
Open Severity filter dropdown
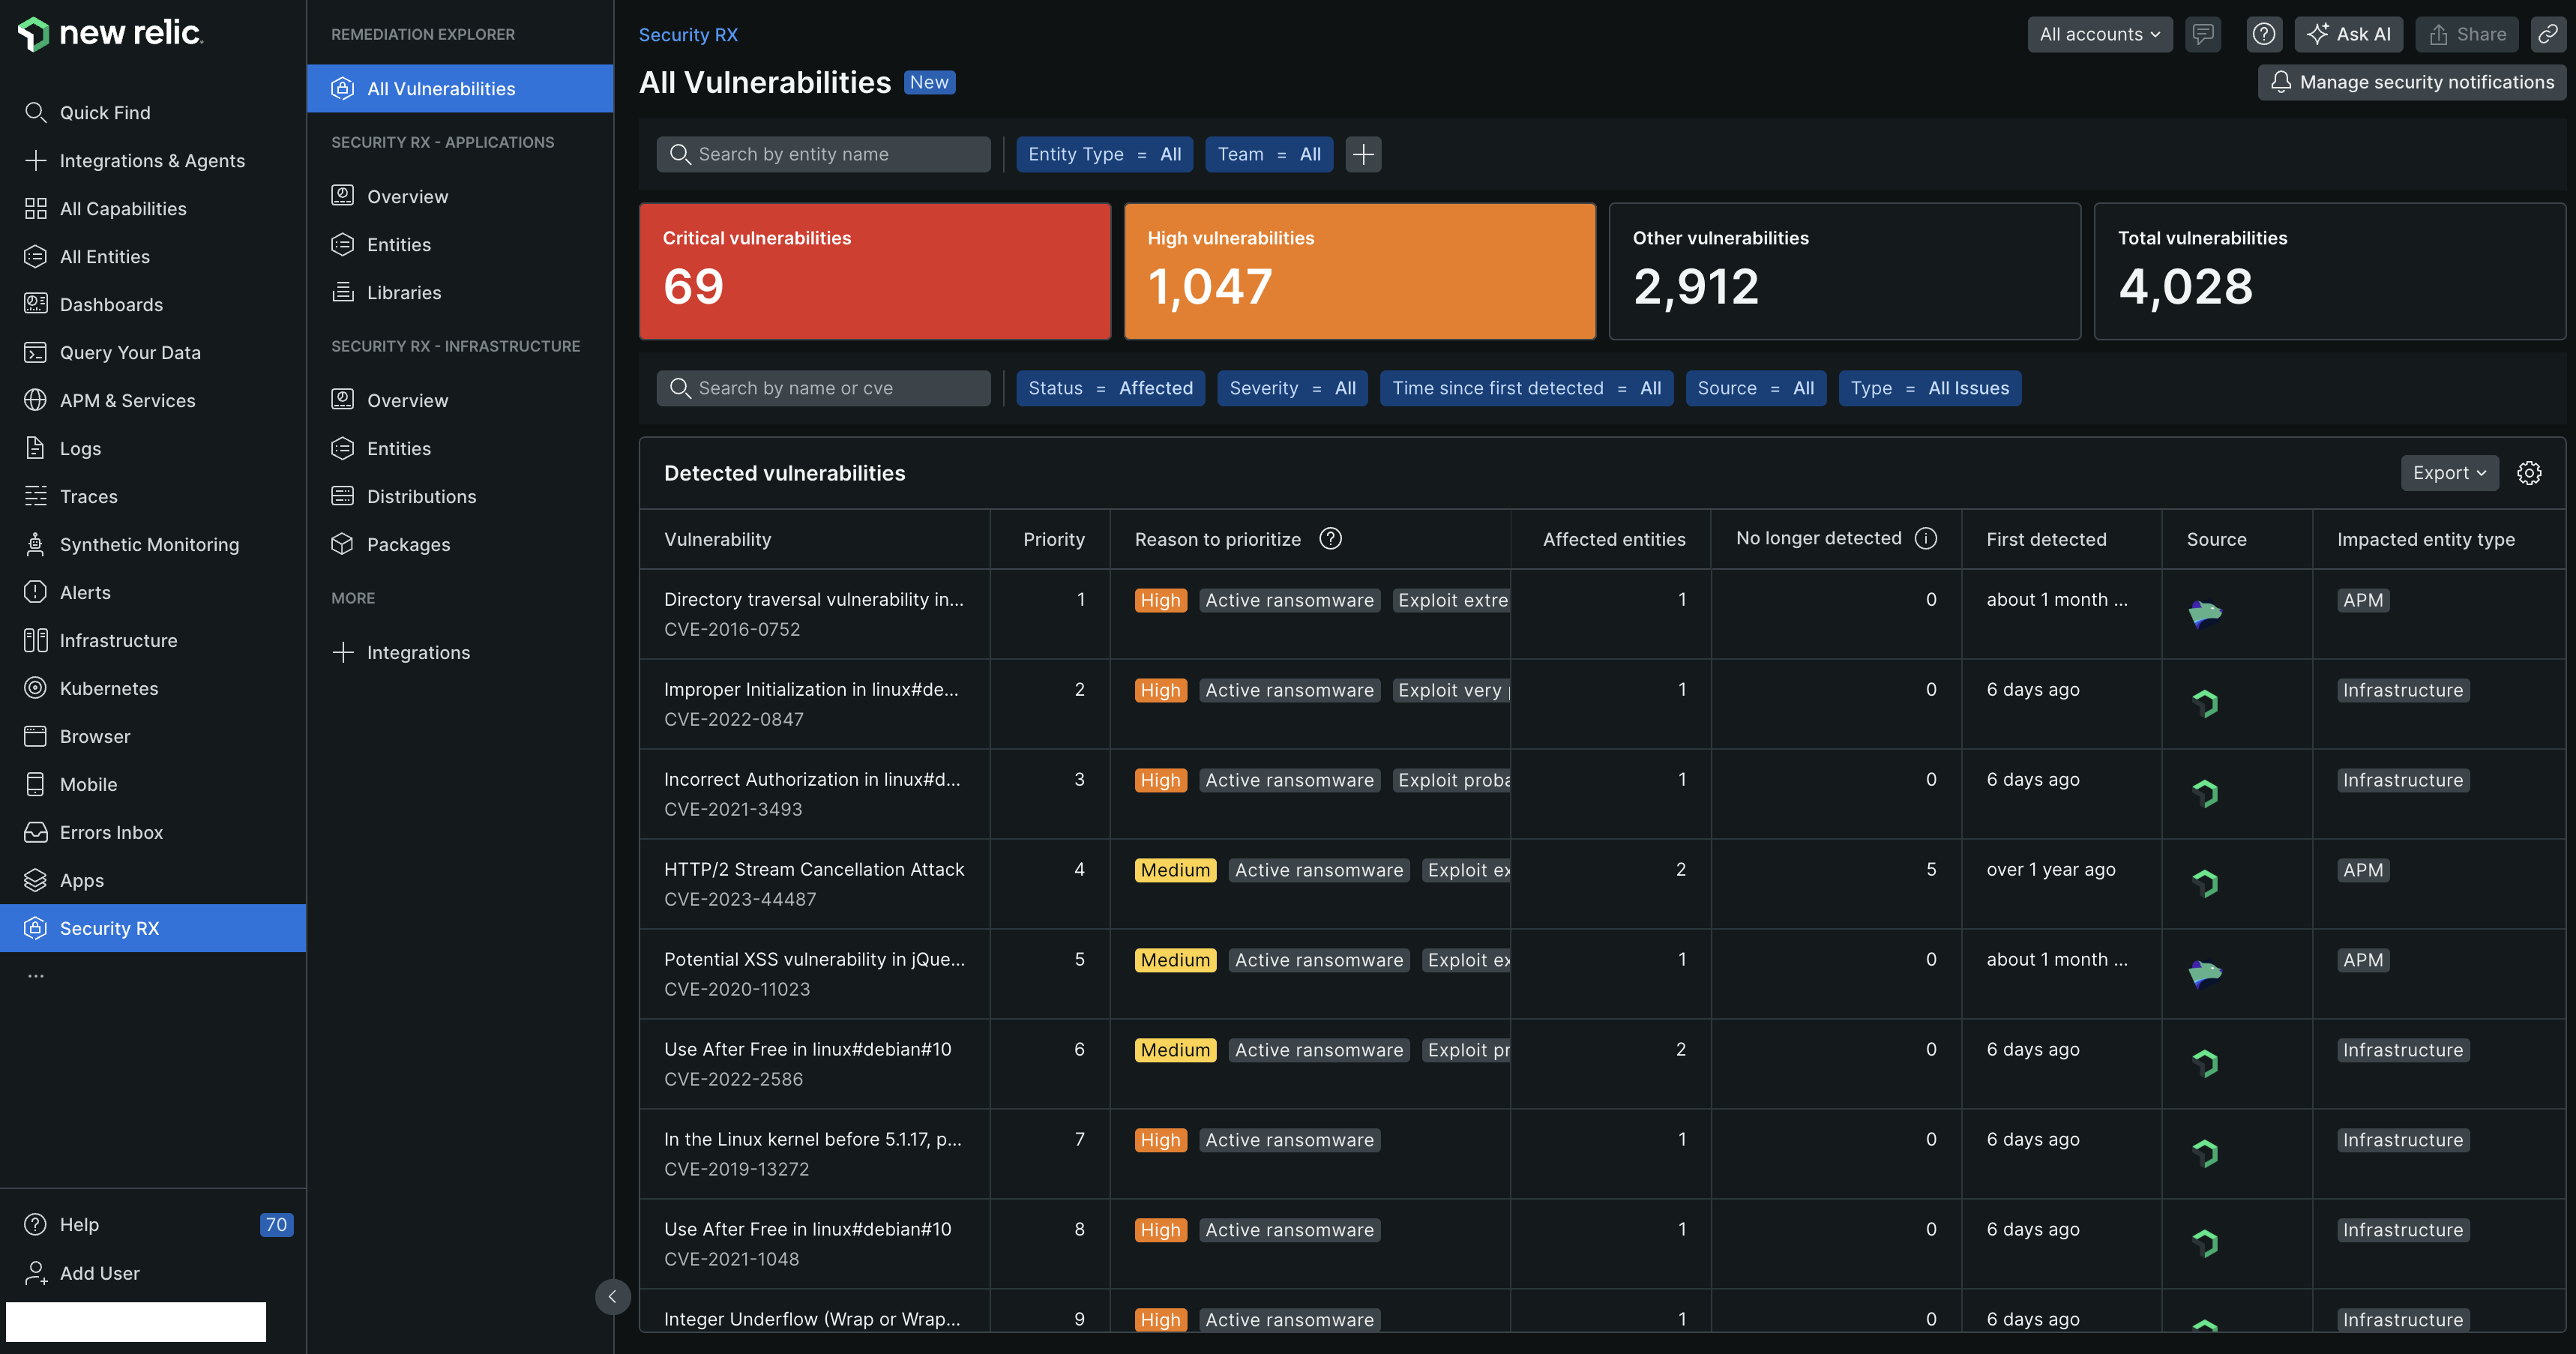pos(1292,388)
